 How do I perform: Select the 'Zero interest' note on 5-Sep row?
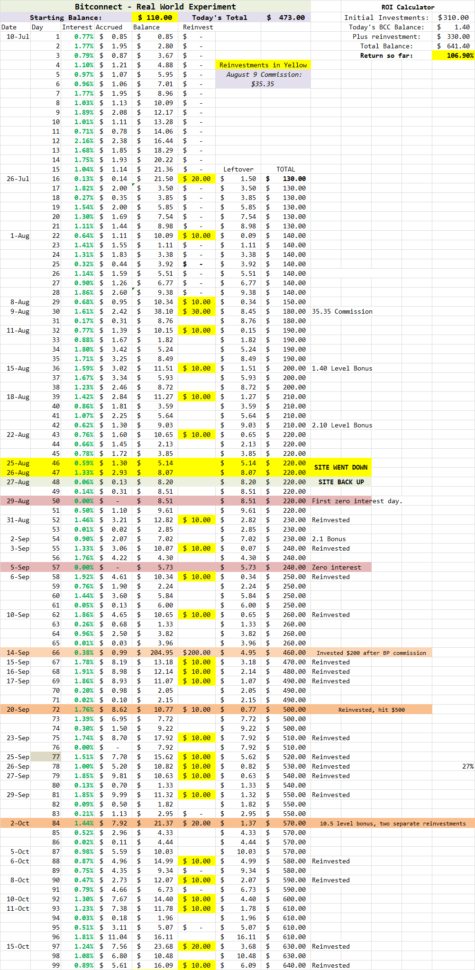tap(336, 567)
